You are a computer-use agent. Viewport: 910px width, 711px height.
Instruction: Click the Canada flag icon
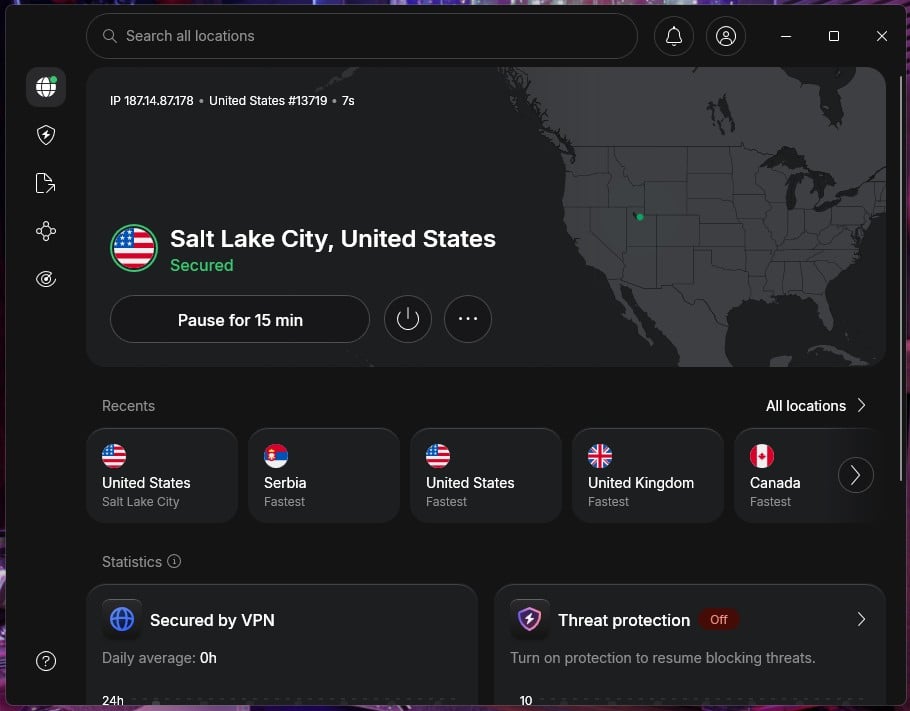point(762,456)
